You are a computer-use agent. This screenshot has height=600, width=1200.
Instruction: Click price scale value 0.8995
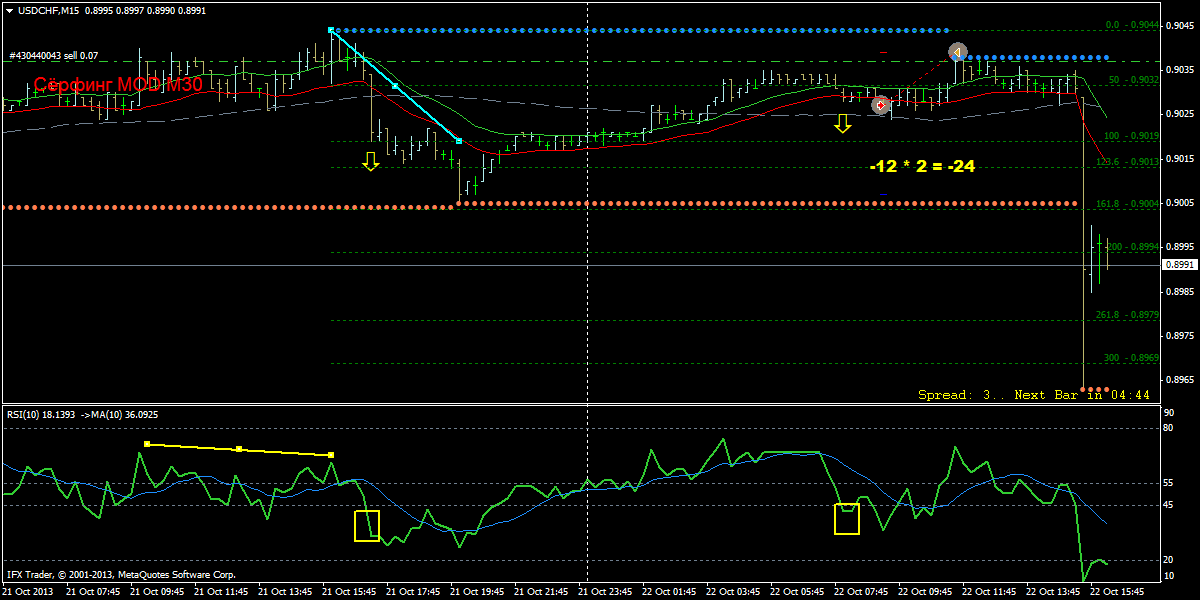(1179, 247)
